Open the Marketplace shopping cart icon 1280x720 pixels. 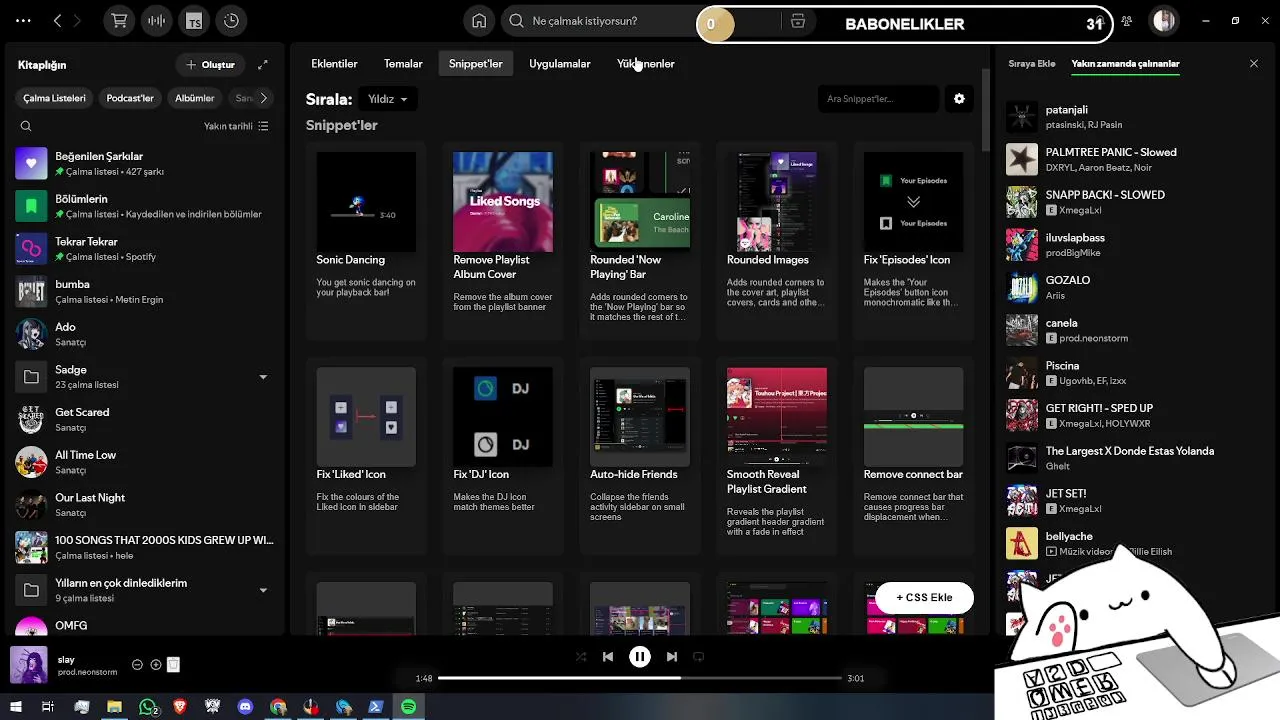pos(119,21)
